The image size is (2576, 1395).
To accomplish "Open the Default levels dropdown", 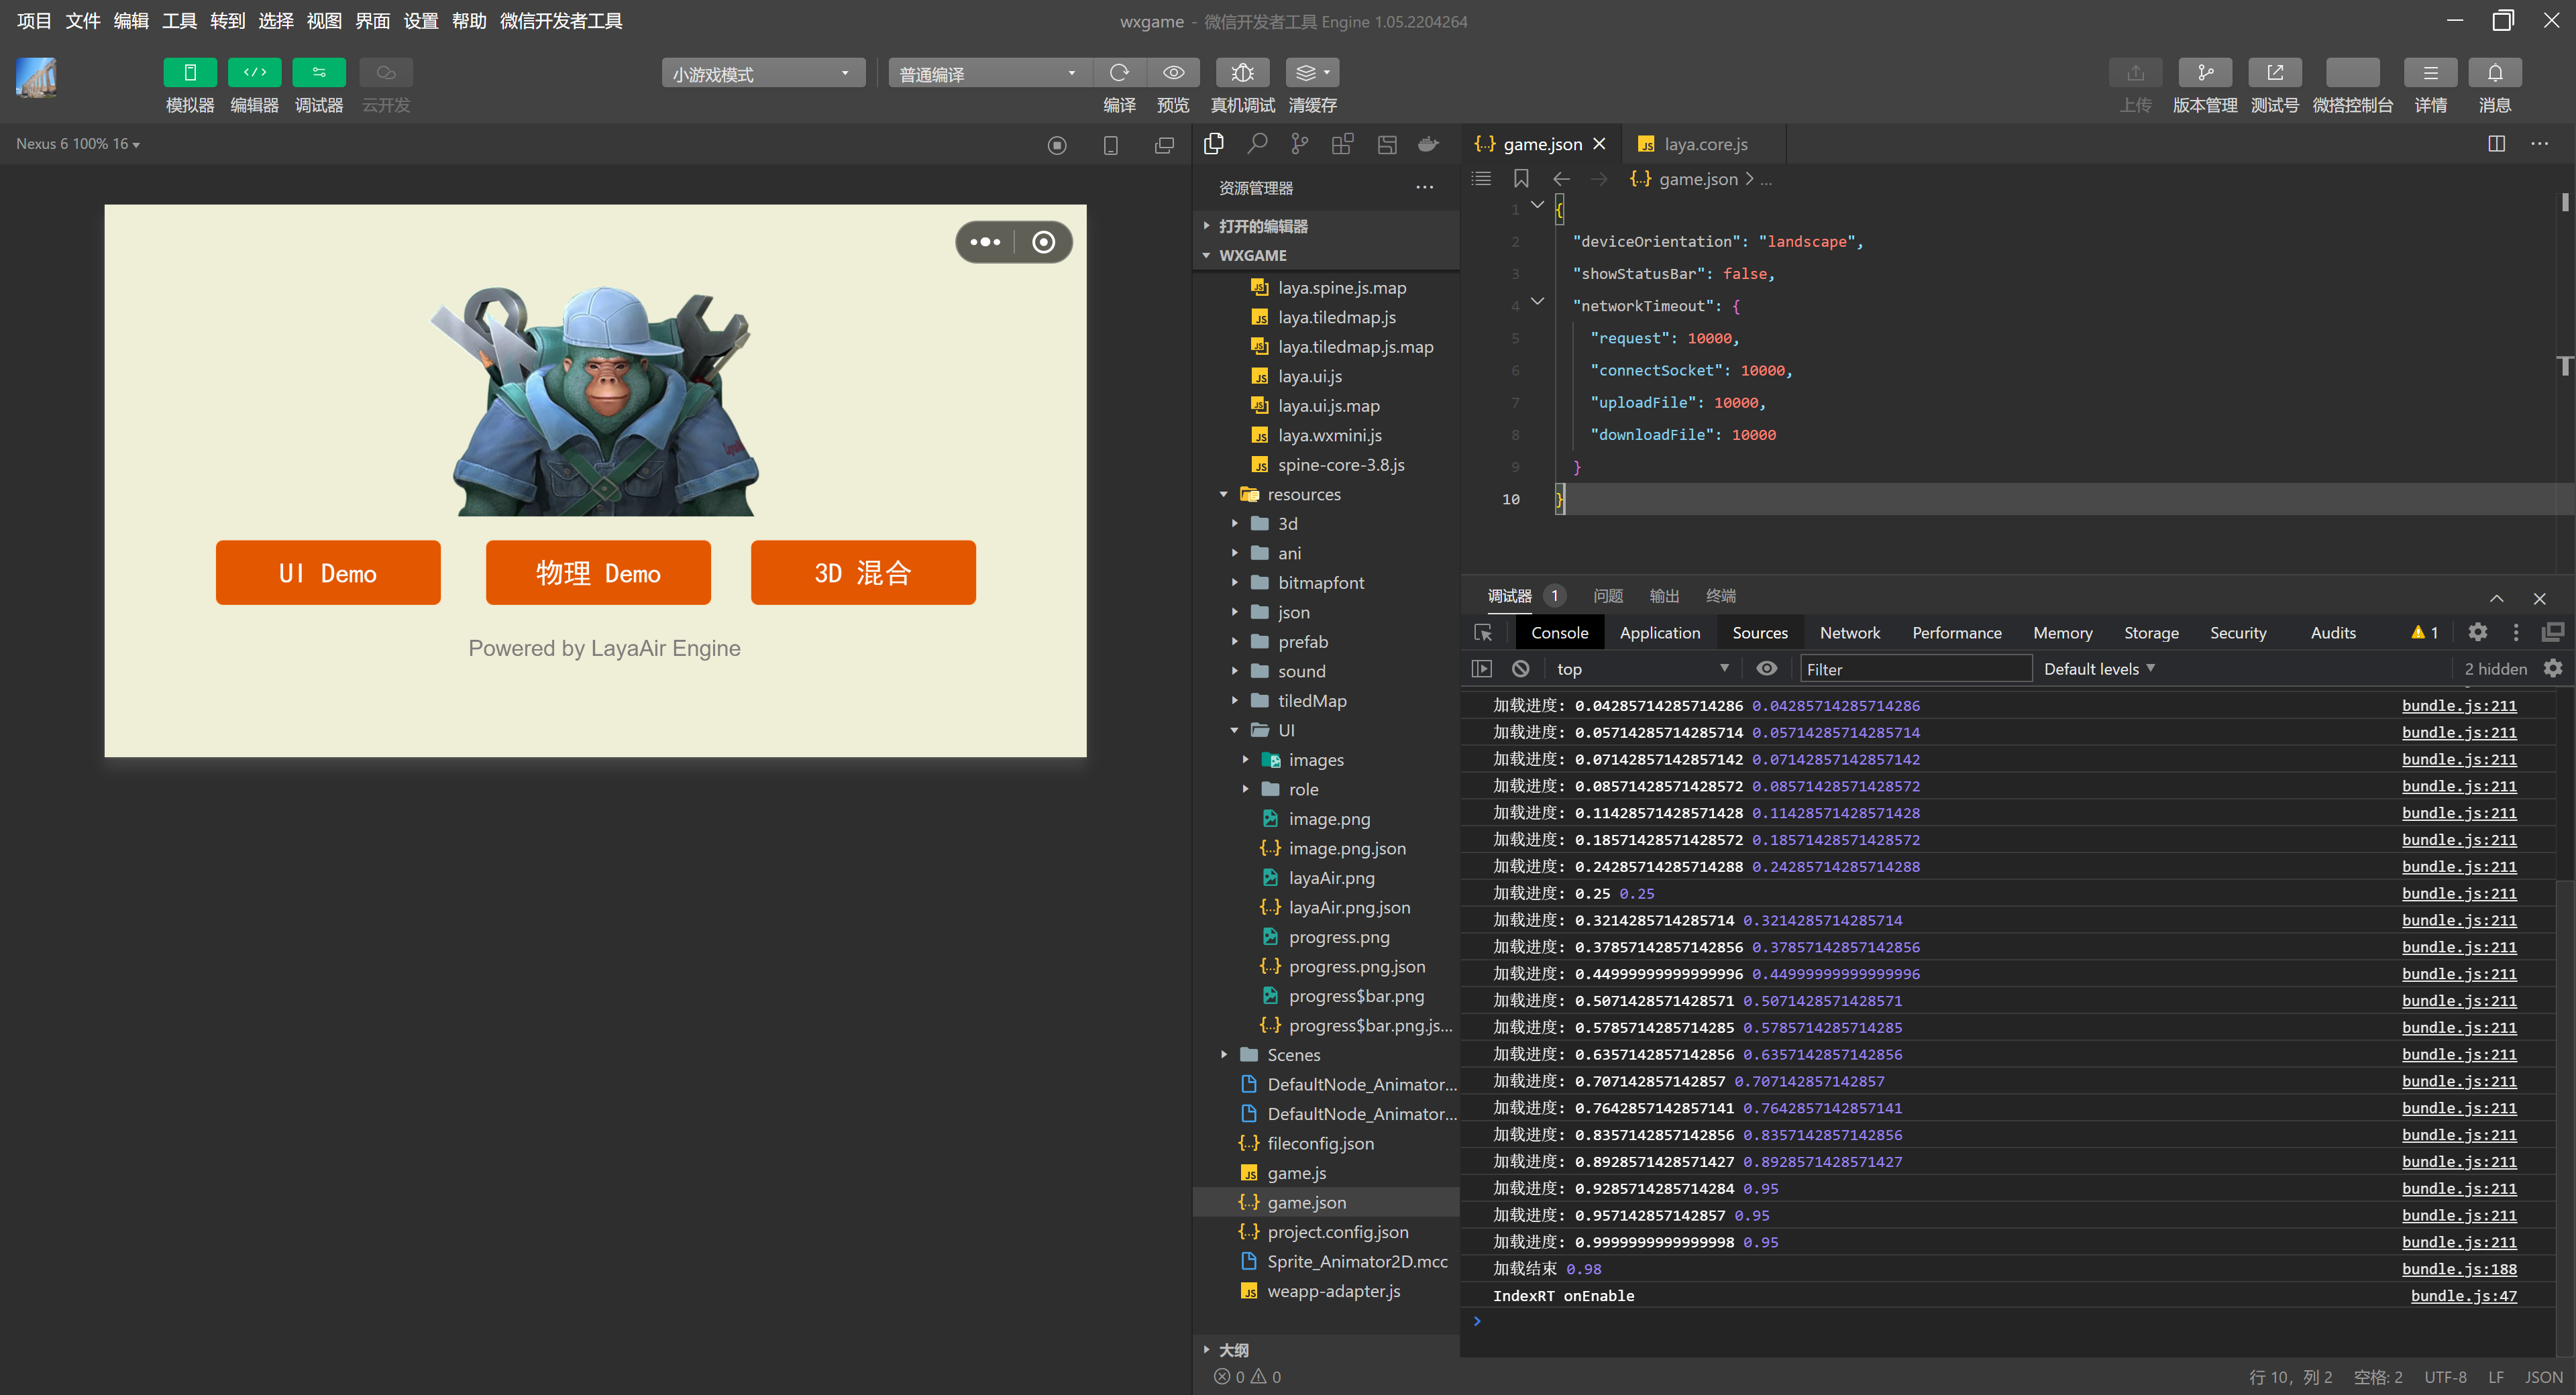I will pos(2098,669).
